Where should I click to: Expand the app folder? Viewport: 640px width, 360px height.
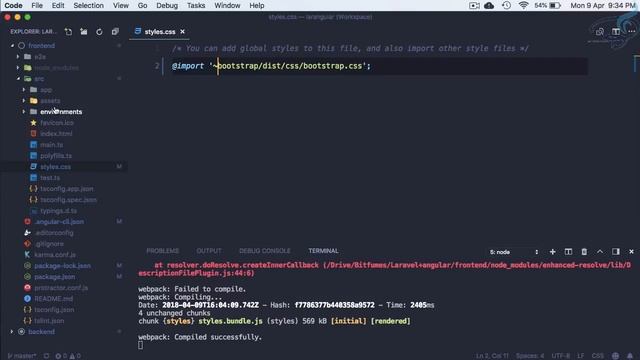(24, 90)
